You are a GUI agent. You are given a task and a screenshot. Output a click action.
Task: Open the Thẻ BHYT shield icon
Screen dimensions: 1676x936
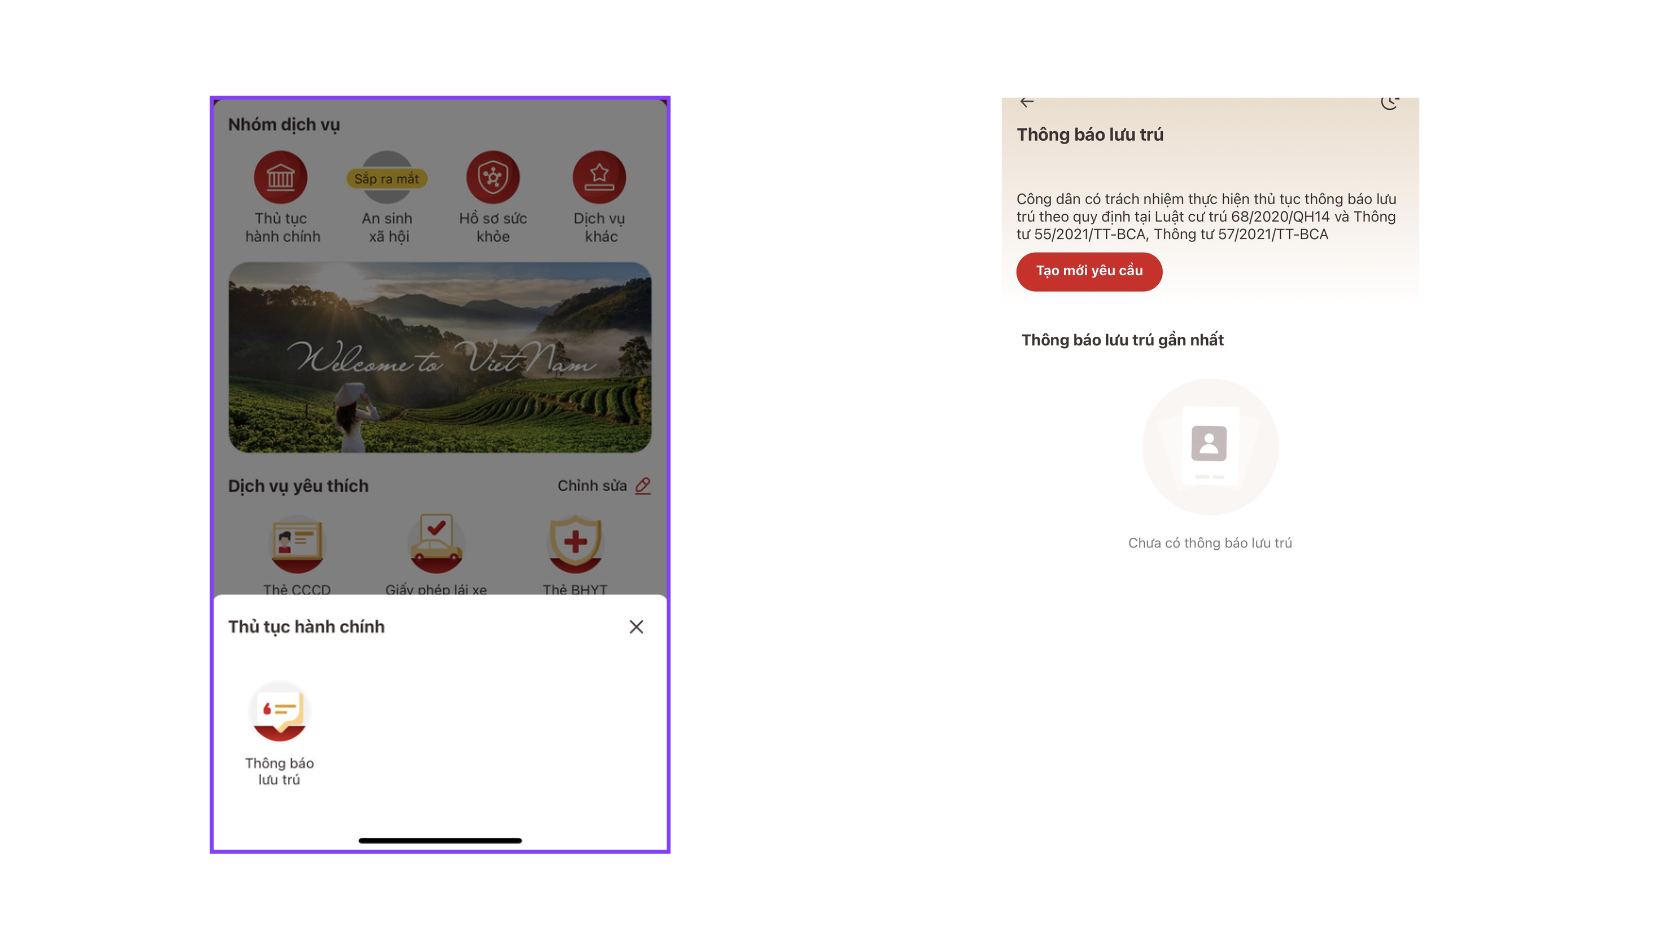(575, 544)
